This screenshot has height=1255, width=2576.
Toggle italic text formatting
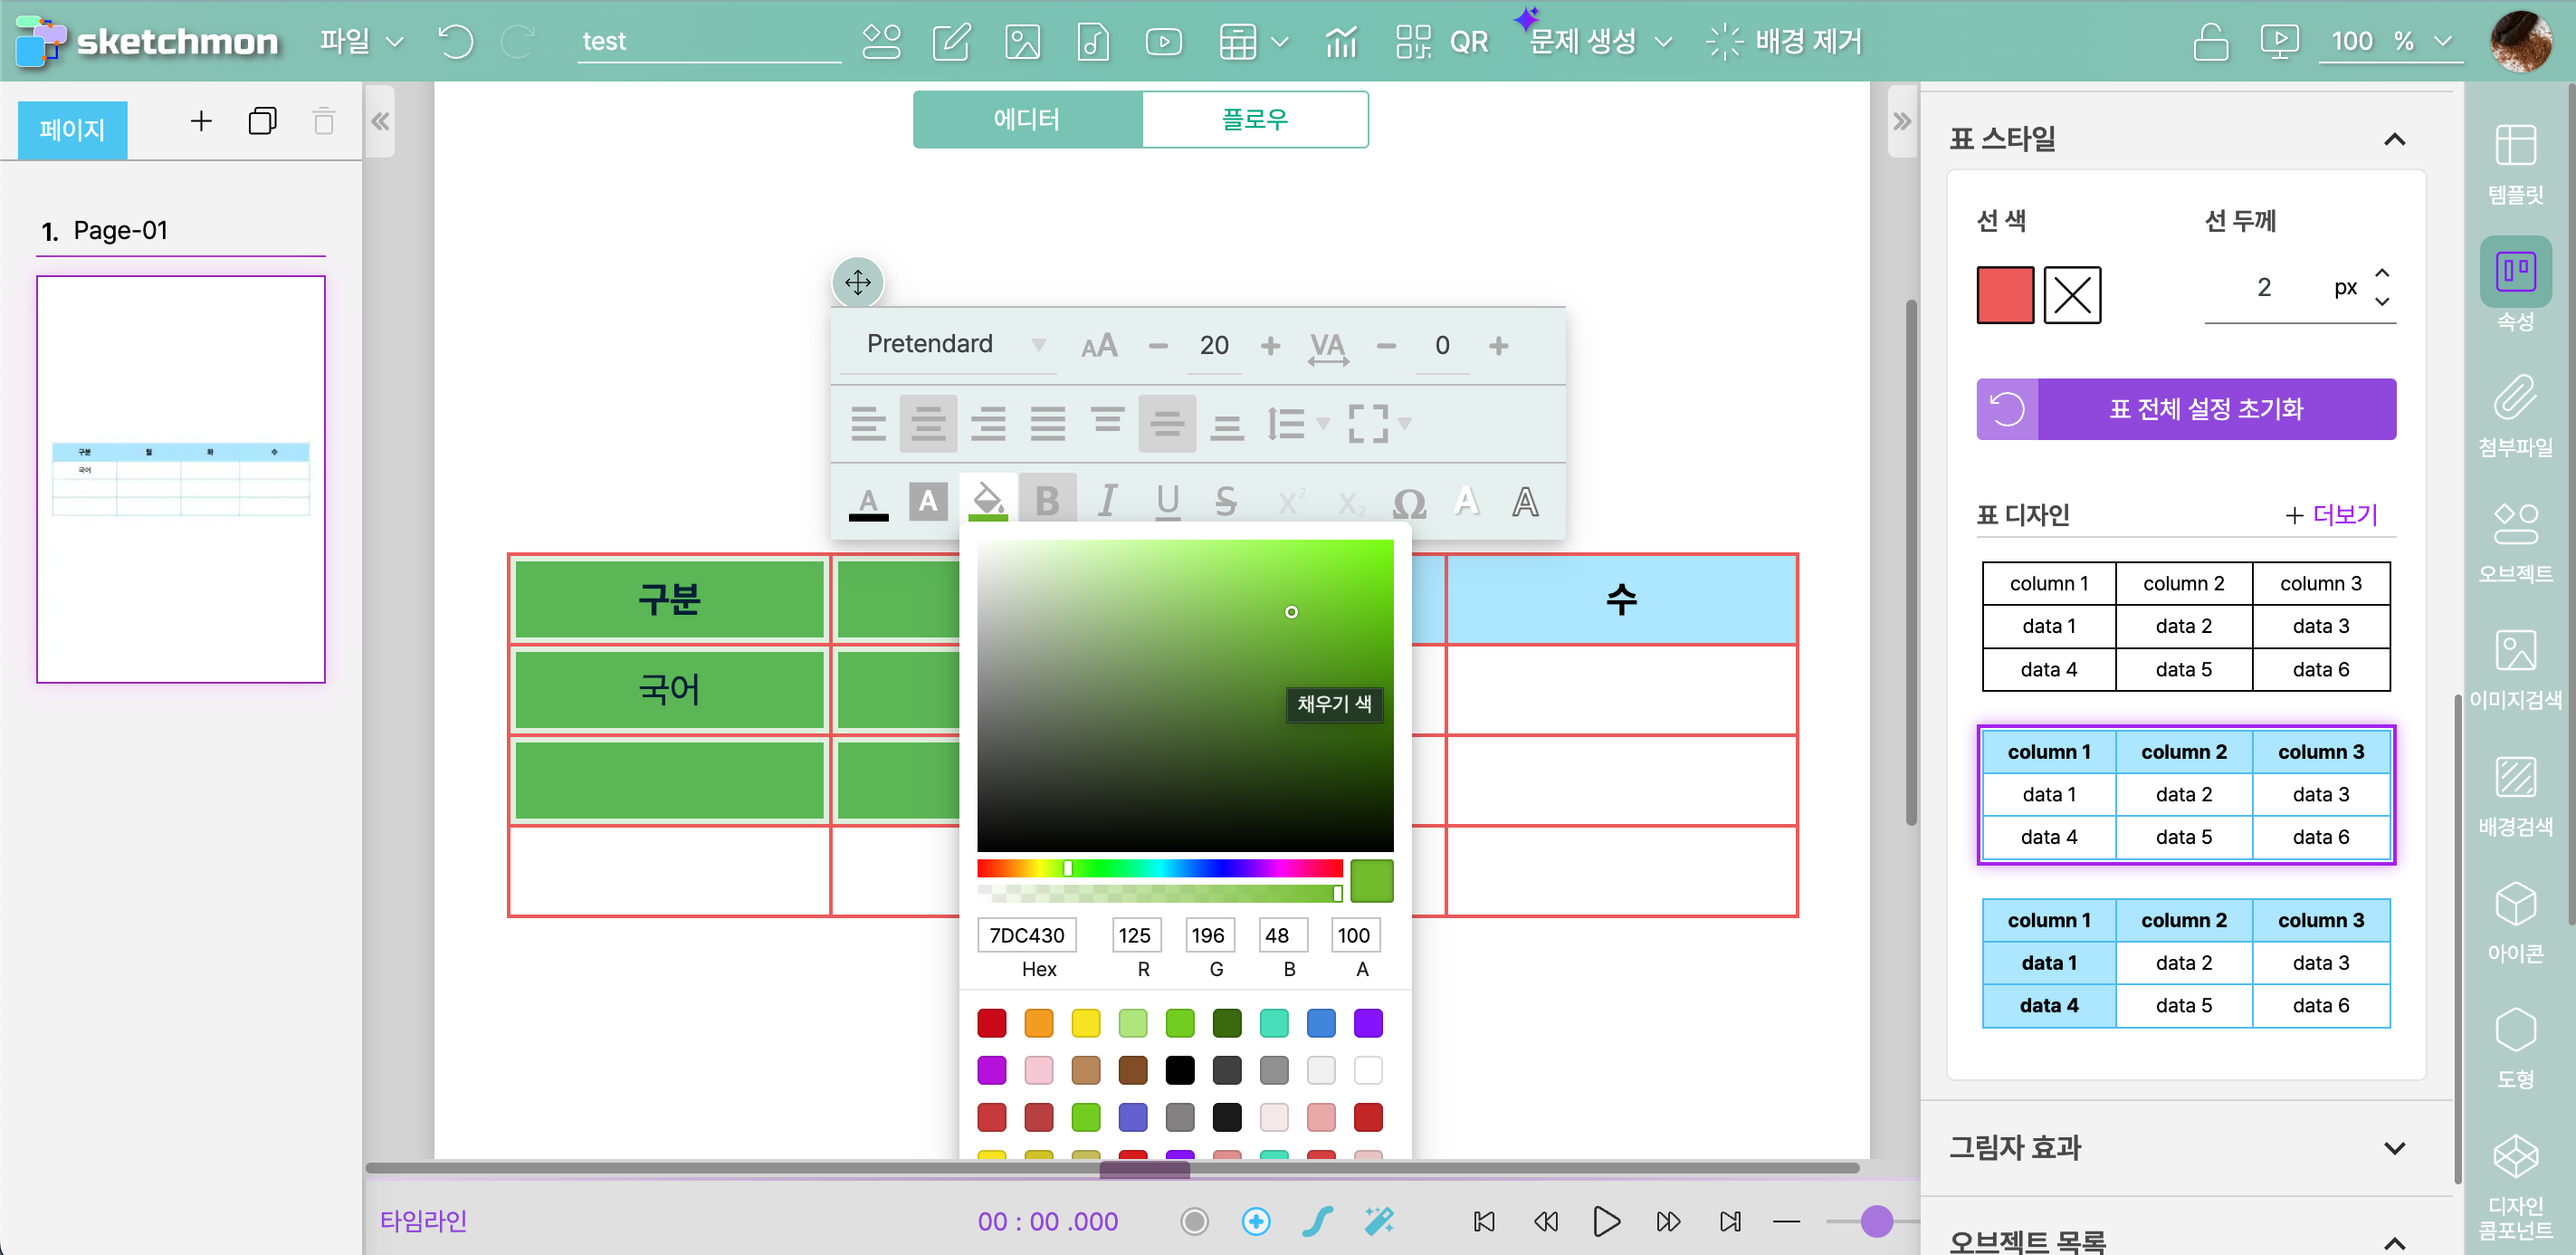[x=1107, y=500]
